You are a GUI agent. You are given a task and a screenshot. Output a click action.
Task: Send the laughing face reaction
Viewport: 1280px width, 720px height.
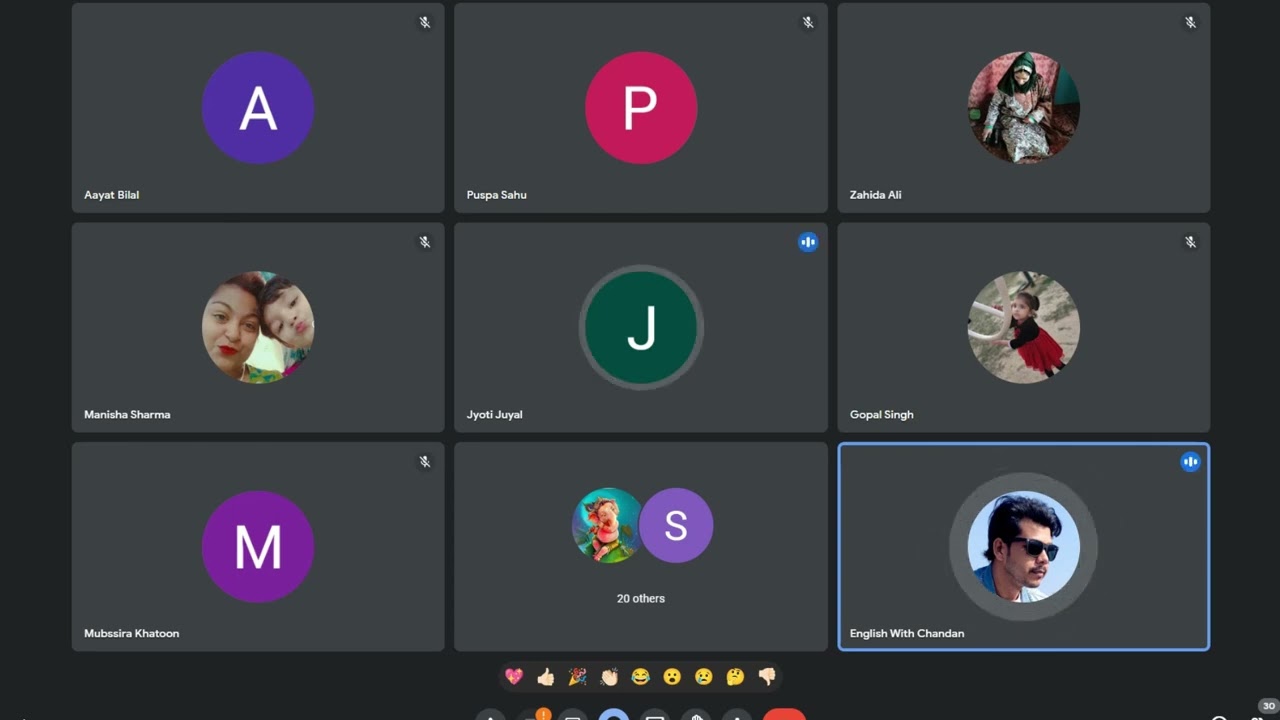[x=640, y=677]
